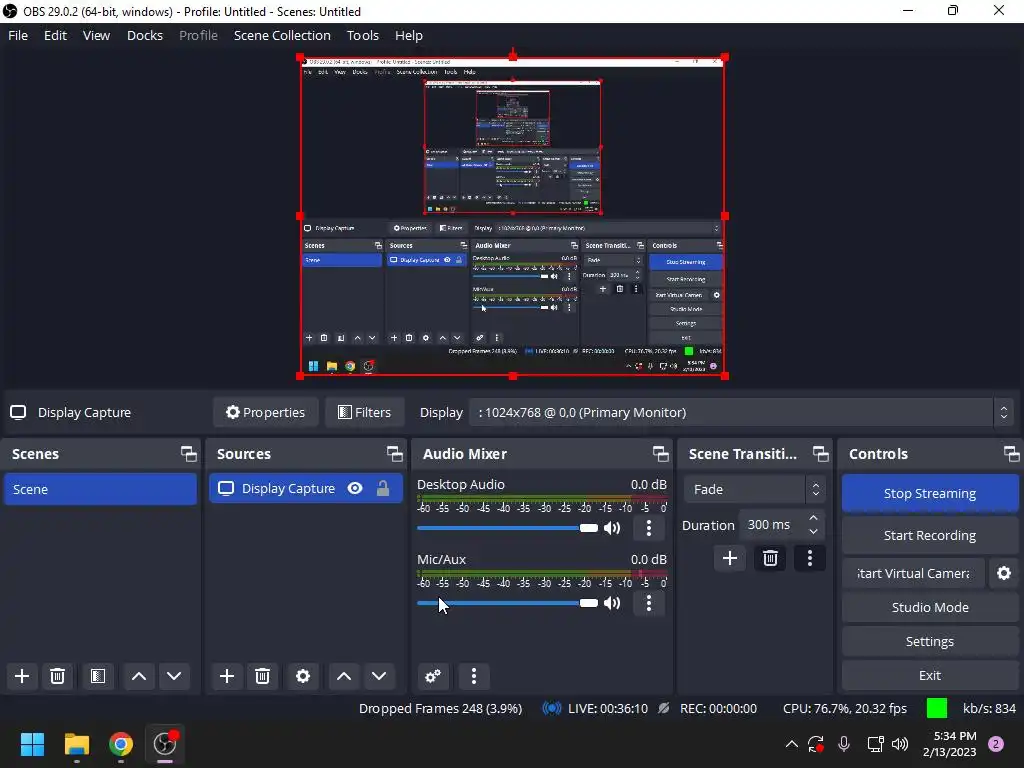Screen dimensions: 1024x768
Task: Enable Studio Mode
Action: [x=930, y=607]
